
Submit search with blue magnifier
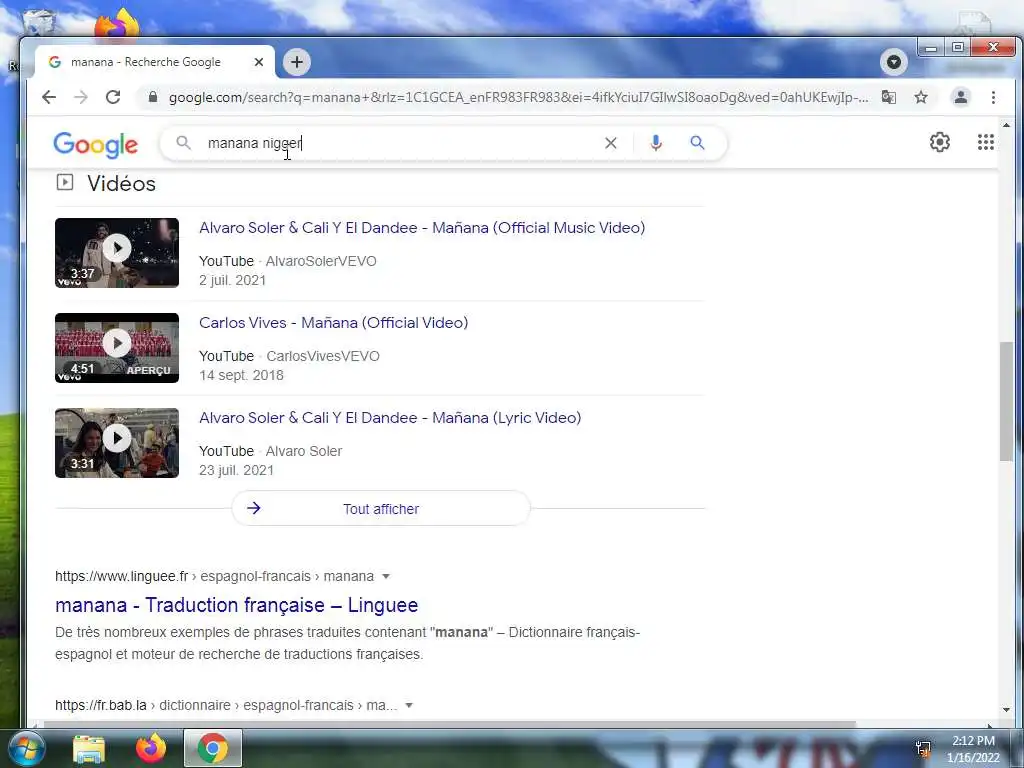tap(697, 142)
